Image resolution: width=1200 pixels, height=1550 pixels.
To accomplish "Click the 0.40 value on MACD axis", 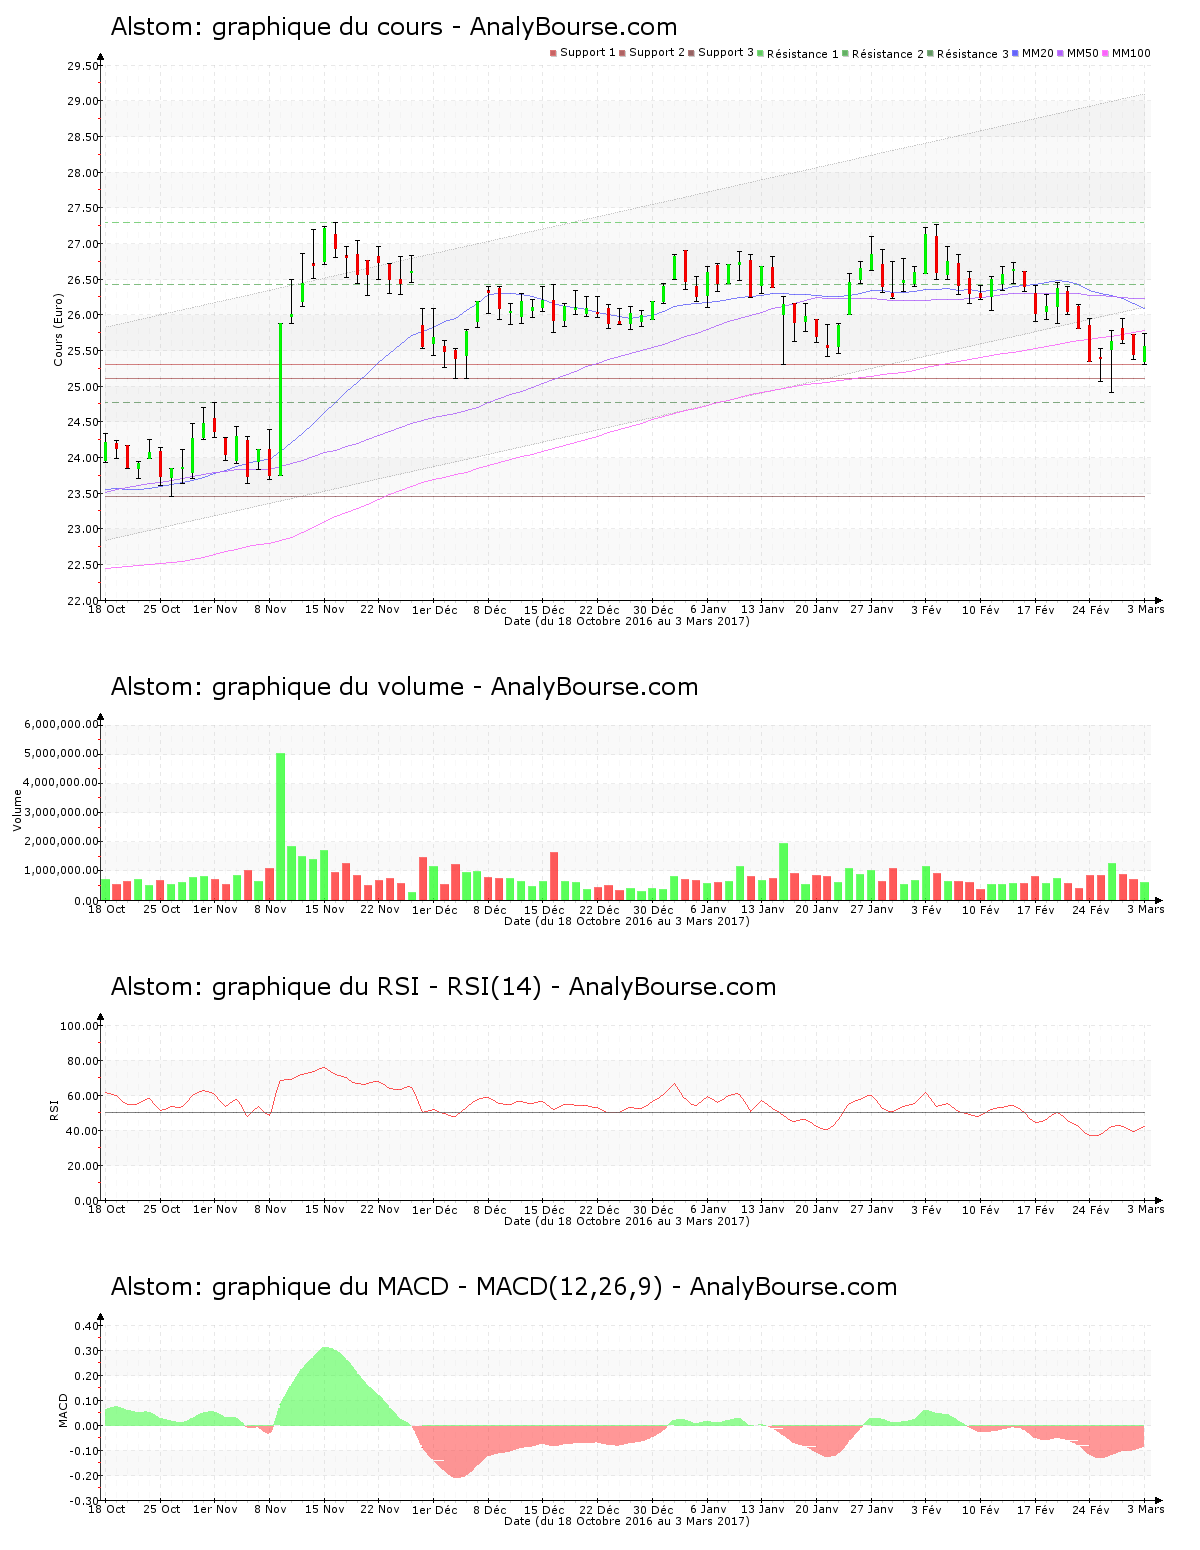I will tap(87, 1326).
